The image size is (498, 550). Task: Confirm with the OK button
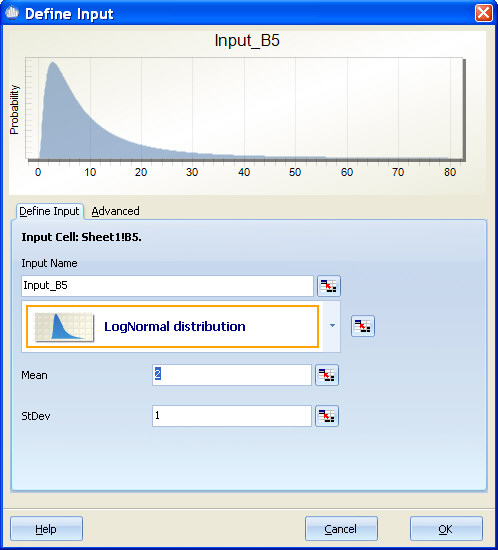tap(446, 529)
